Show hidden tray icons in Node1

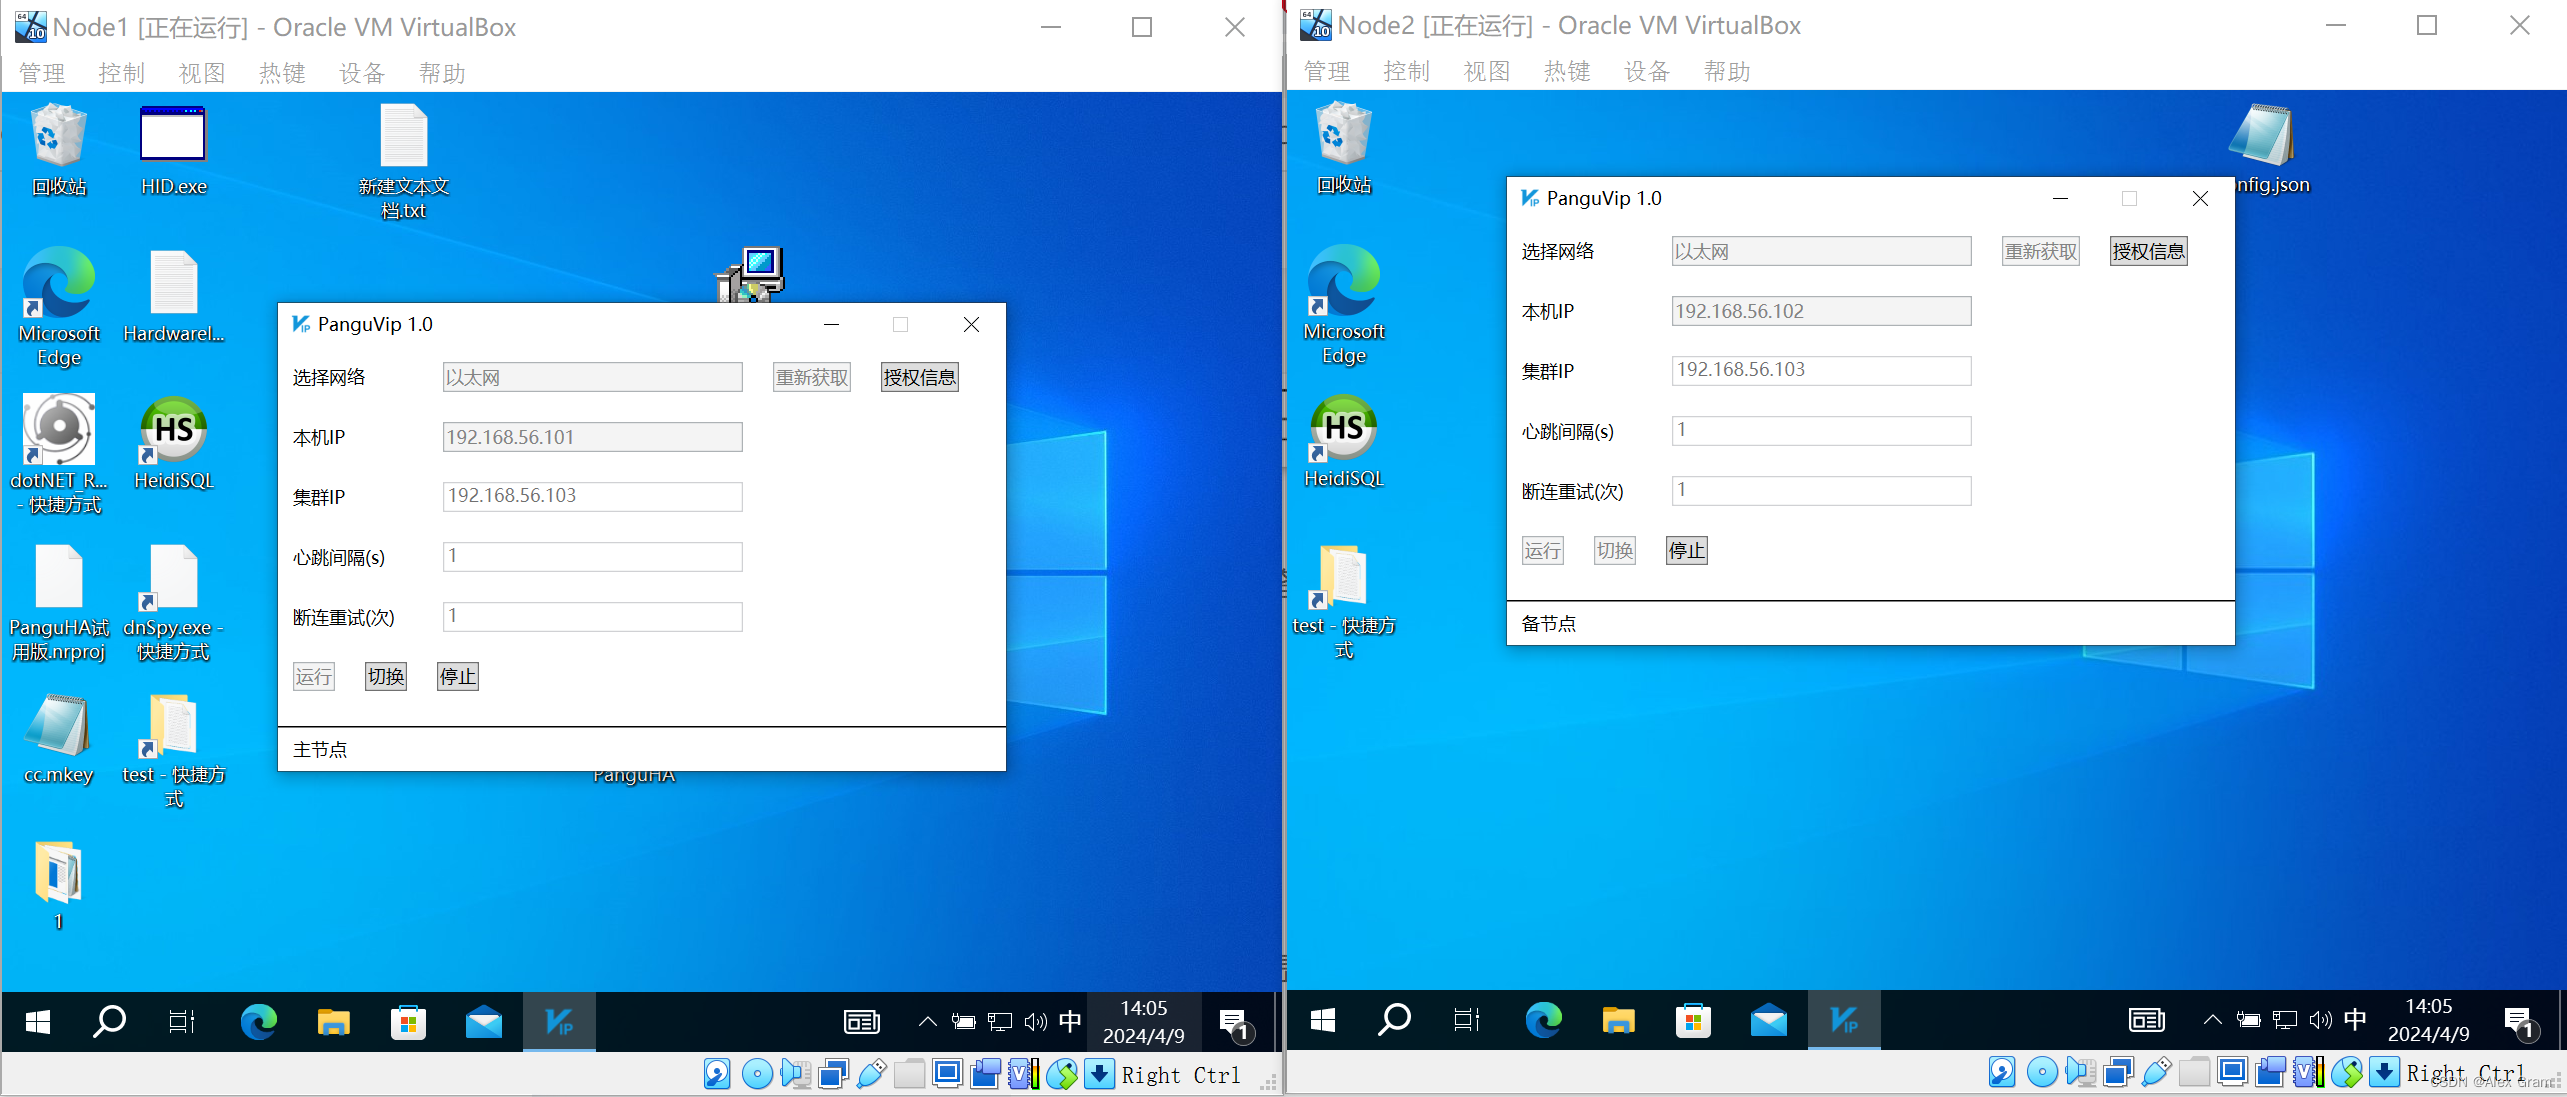pyautogui.click(x=927, y=1021)
